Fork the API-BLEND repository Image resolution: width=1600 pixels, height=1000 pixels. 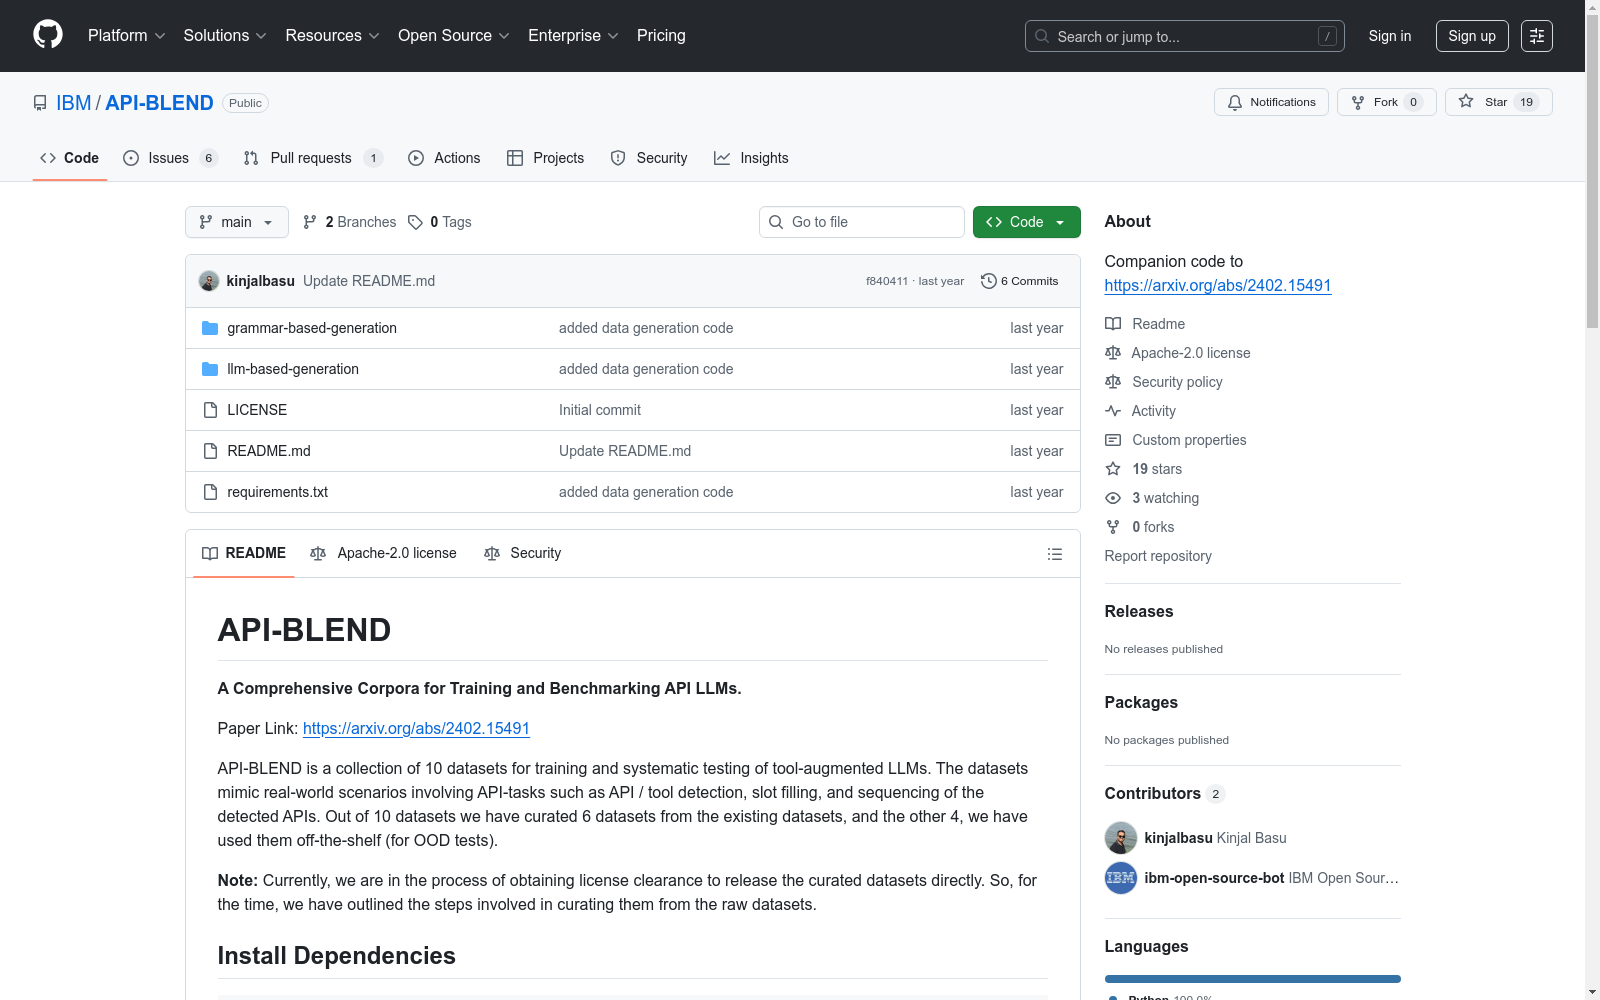coord(1387,102)
